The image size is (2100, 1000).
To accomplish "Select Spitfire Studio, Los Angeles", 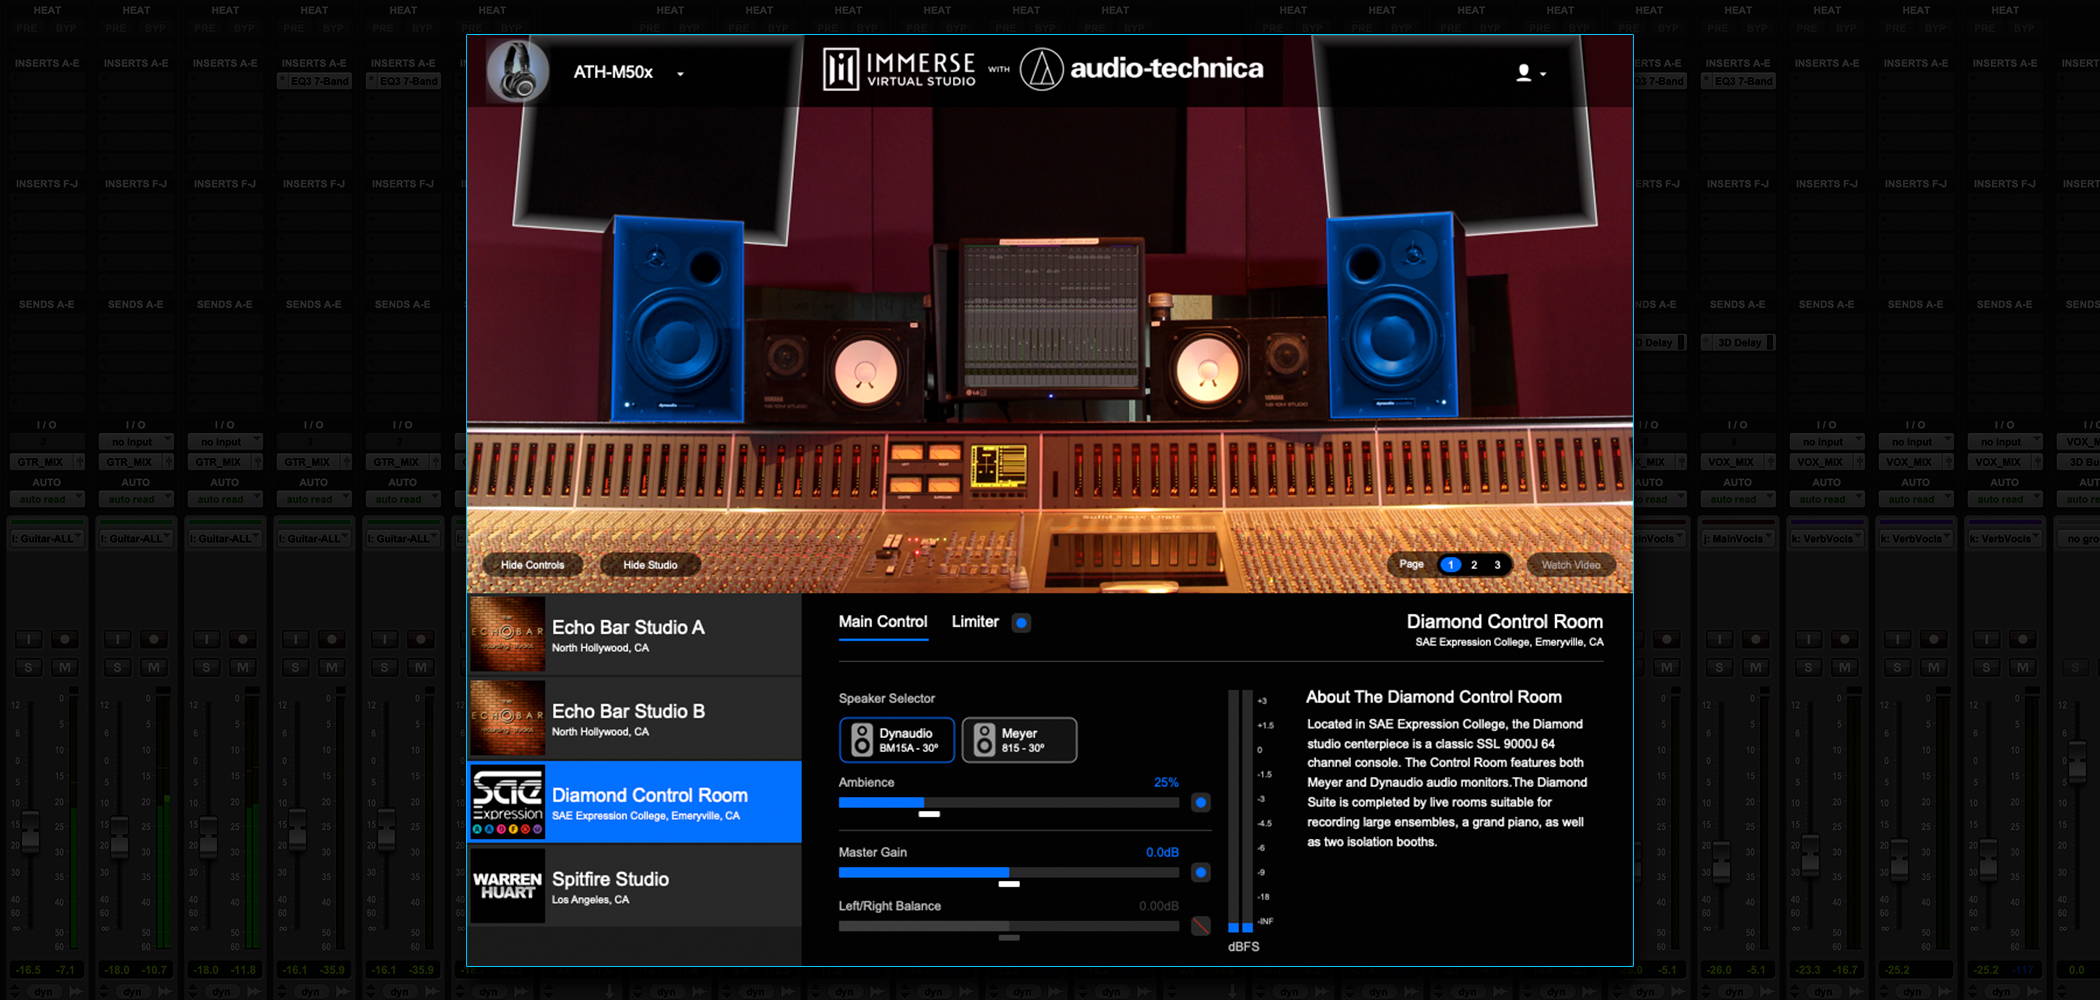I will [635, 886].
